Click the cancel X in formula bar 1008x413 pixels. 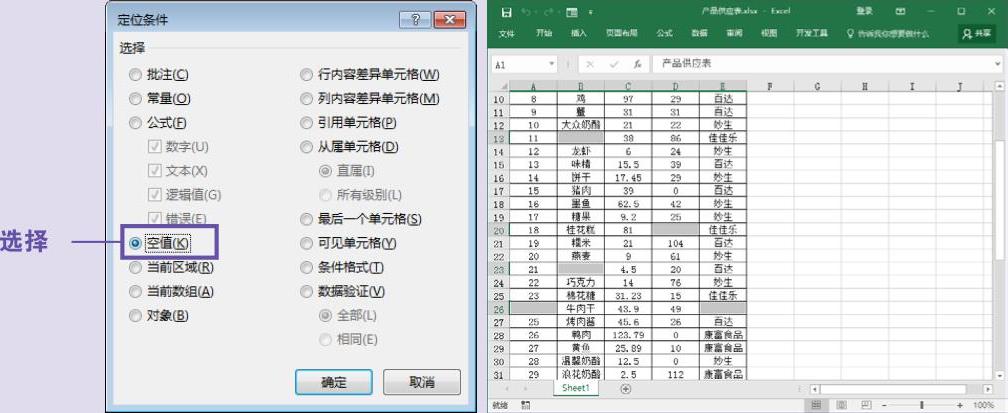(590, 64)
